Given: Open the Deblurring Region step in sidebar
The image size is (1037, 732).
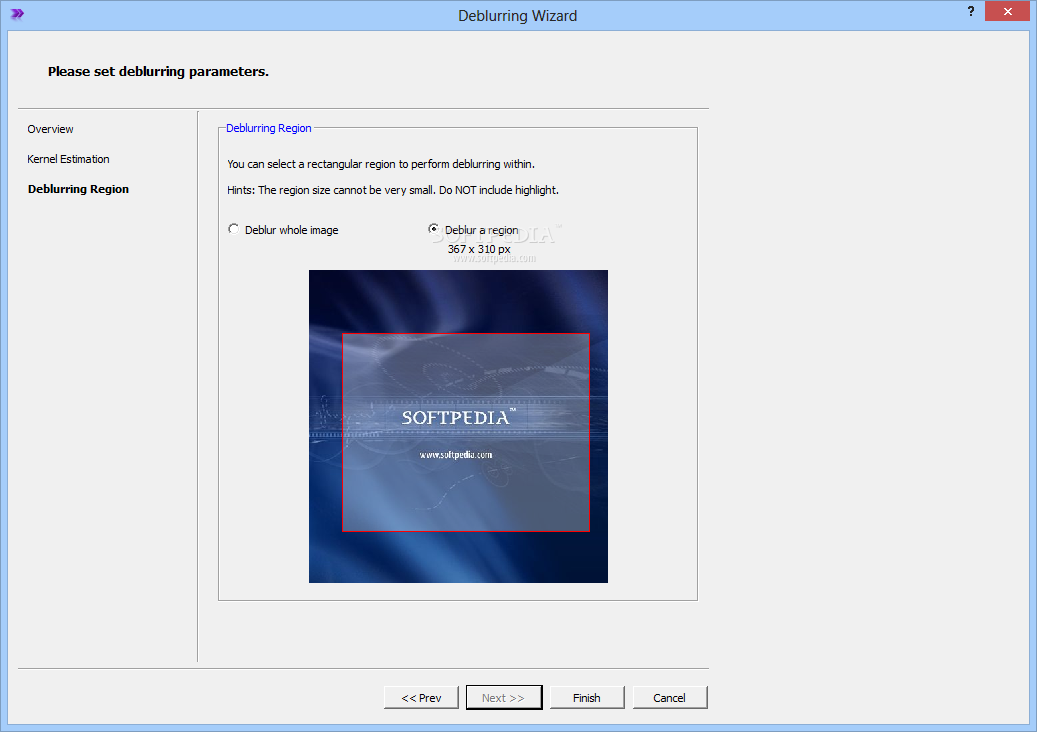Looking at the screenshot, I should point(78,189).
